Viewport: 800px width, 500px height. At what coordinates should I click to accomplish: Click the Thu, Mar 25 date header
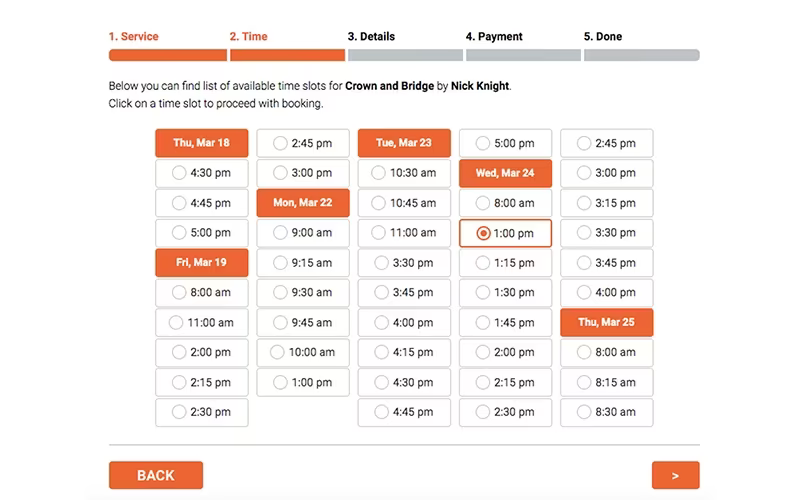607,322
